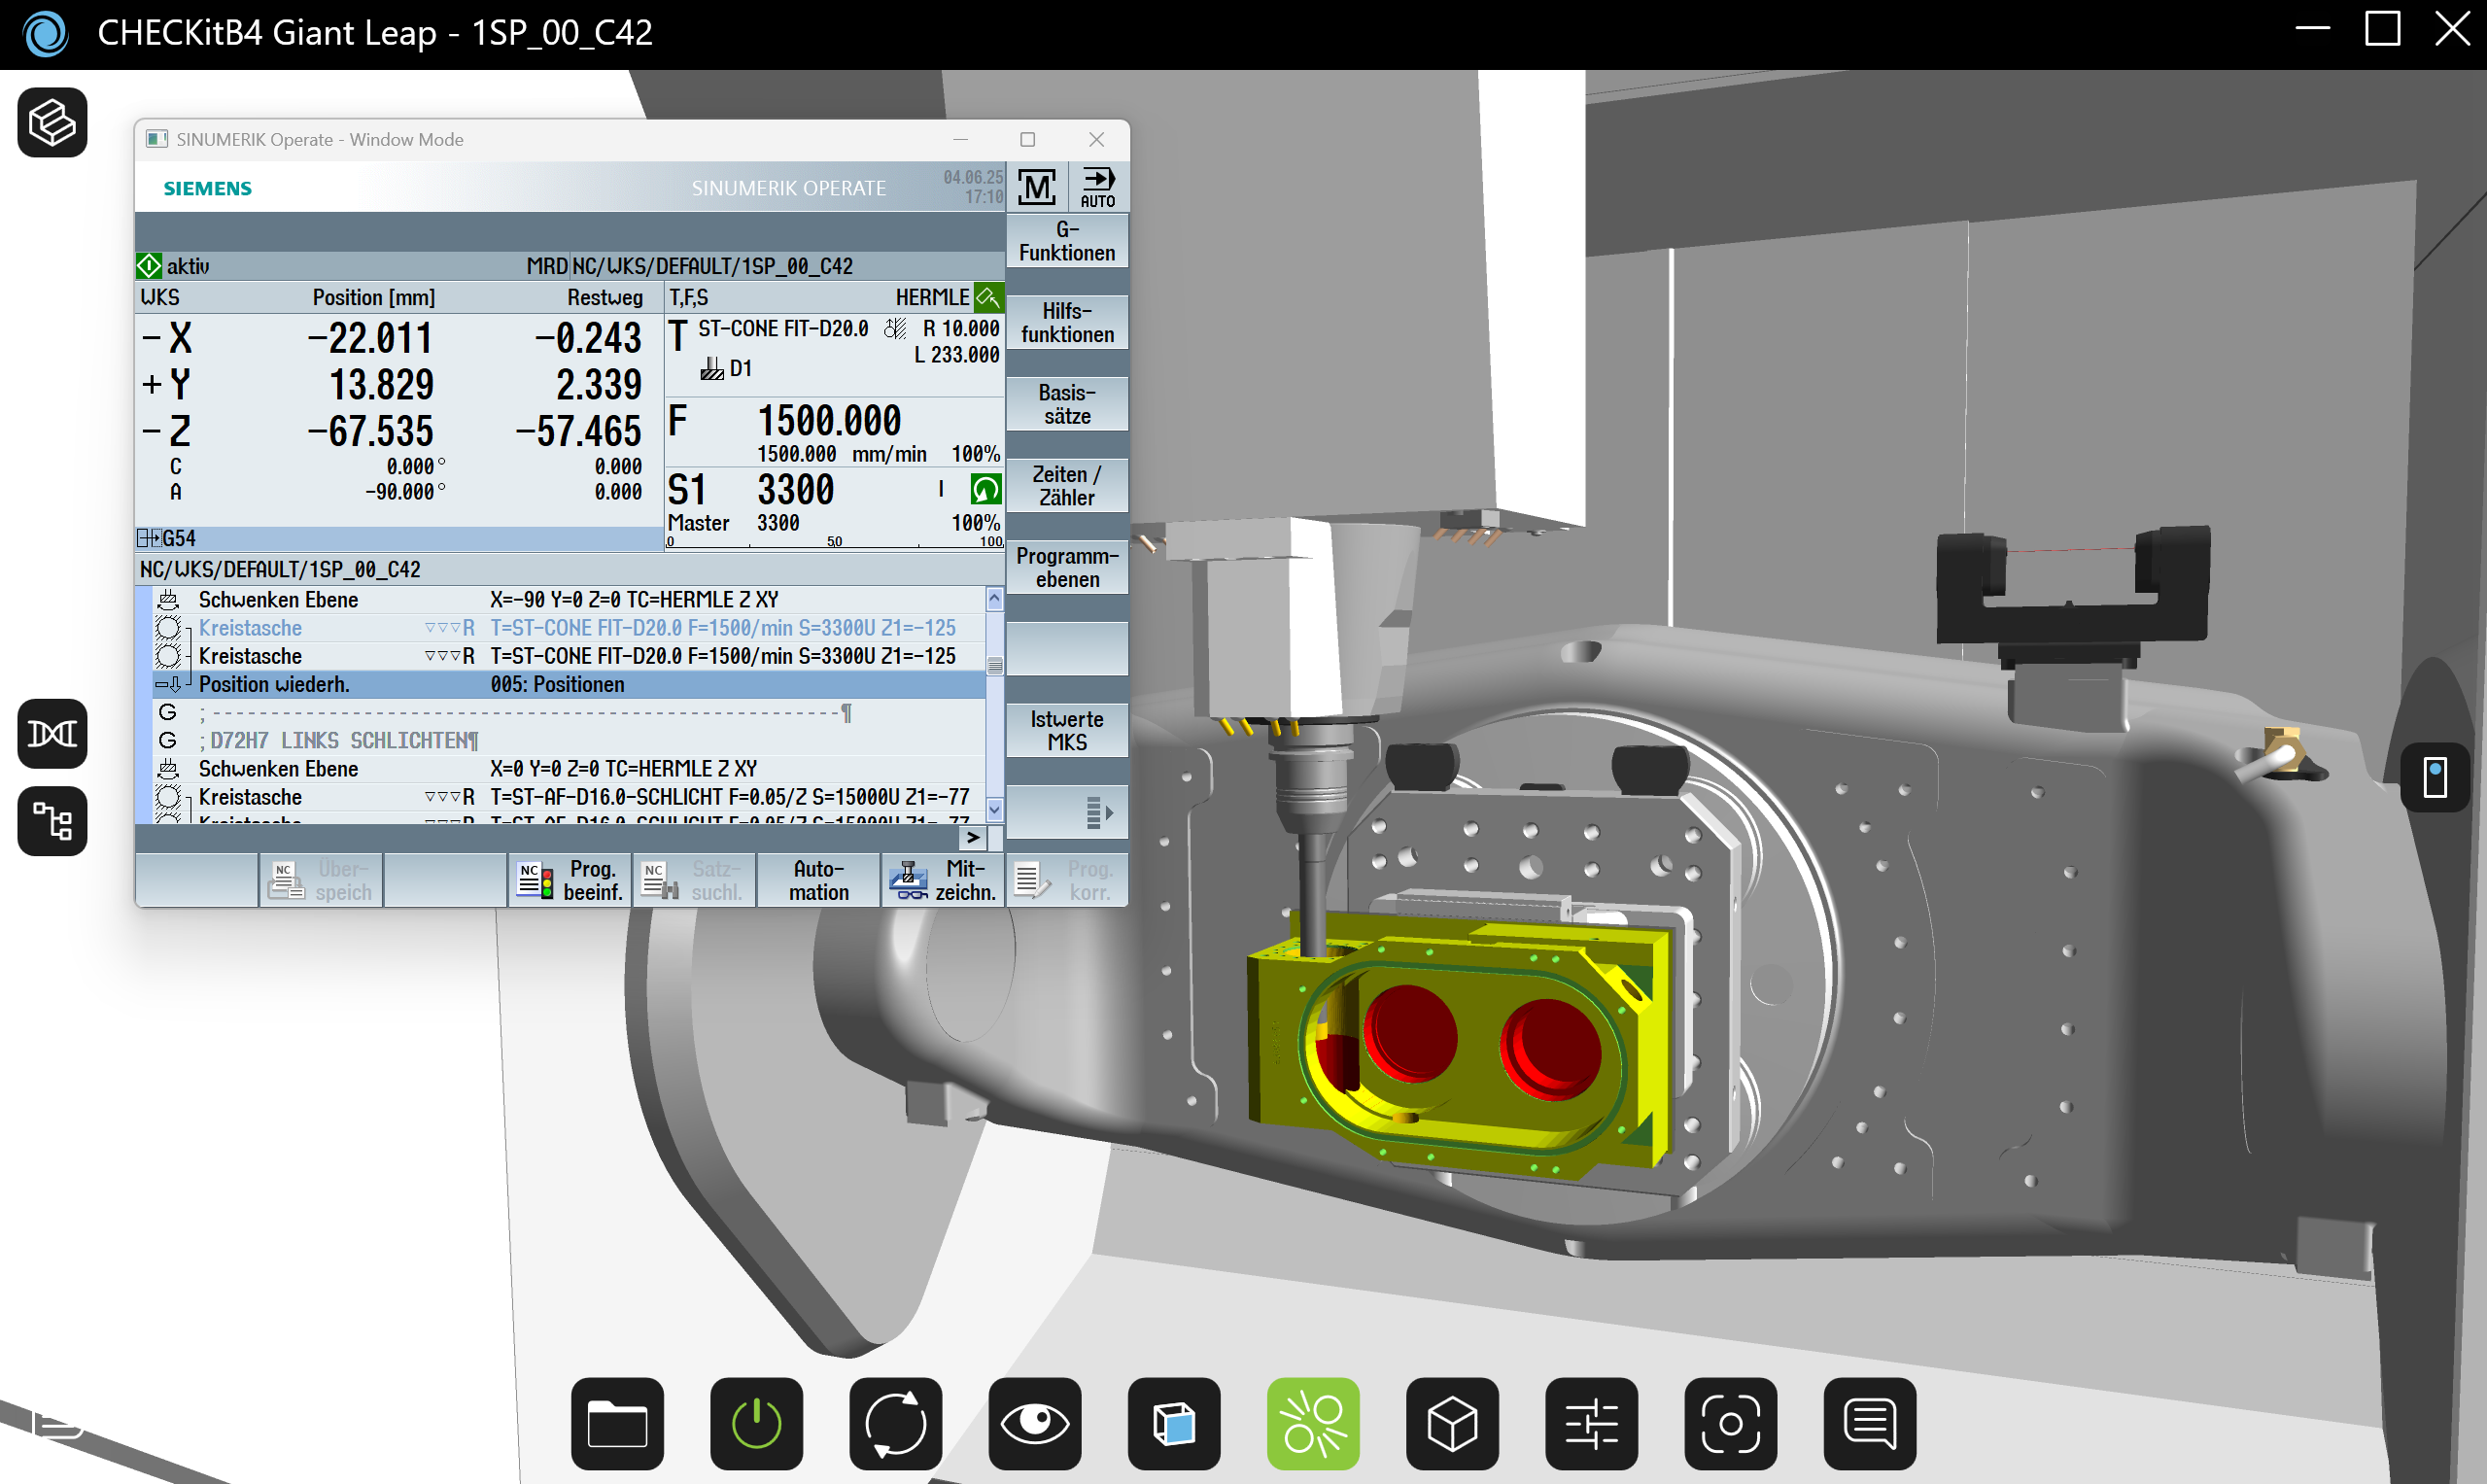
Task: Click the controller panel icon on right edge
Action: [x=2435, y=777]
